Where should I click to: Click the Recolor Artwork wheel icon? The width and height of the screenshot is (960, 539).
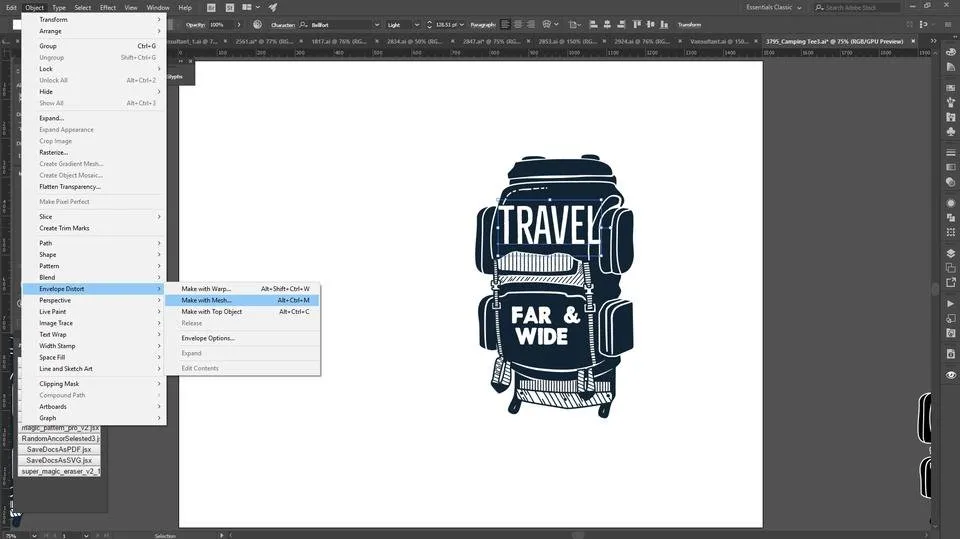point(257,24)
